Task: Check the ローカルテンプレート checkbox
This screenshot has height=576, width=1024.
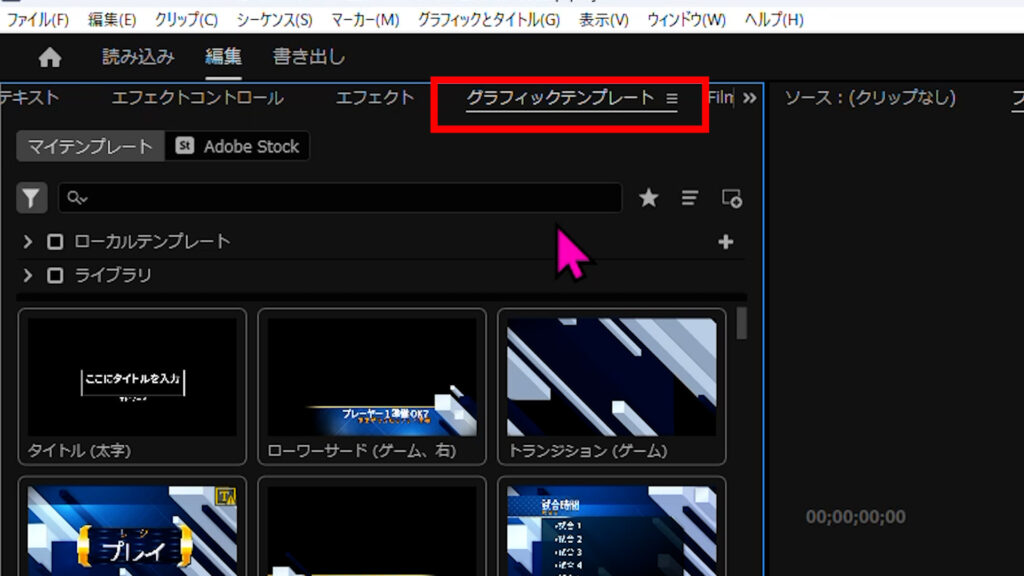Action: coord(55,242)
